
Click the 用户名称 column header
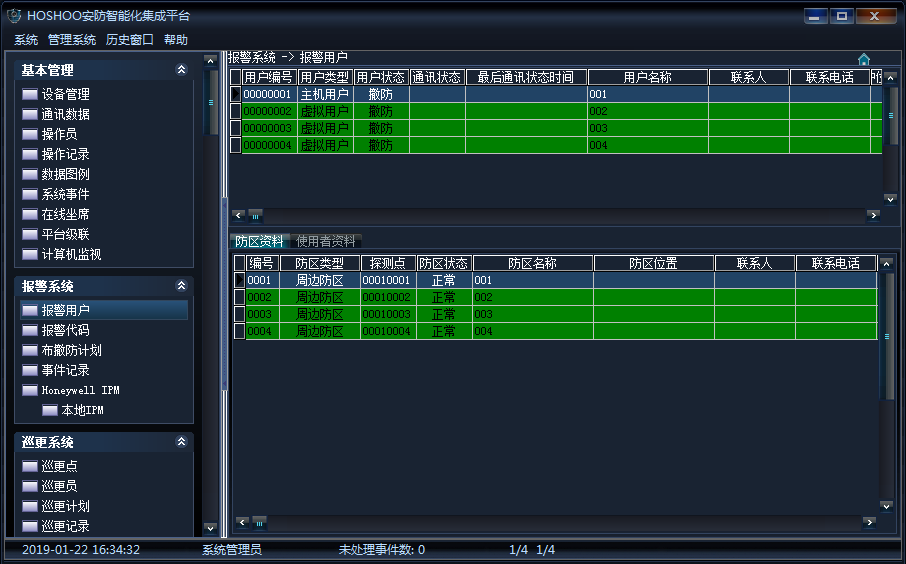tap(647, 77)
